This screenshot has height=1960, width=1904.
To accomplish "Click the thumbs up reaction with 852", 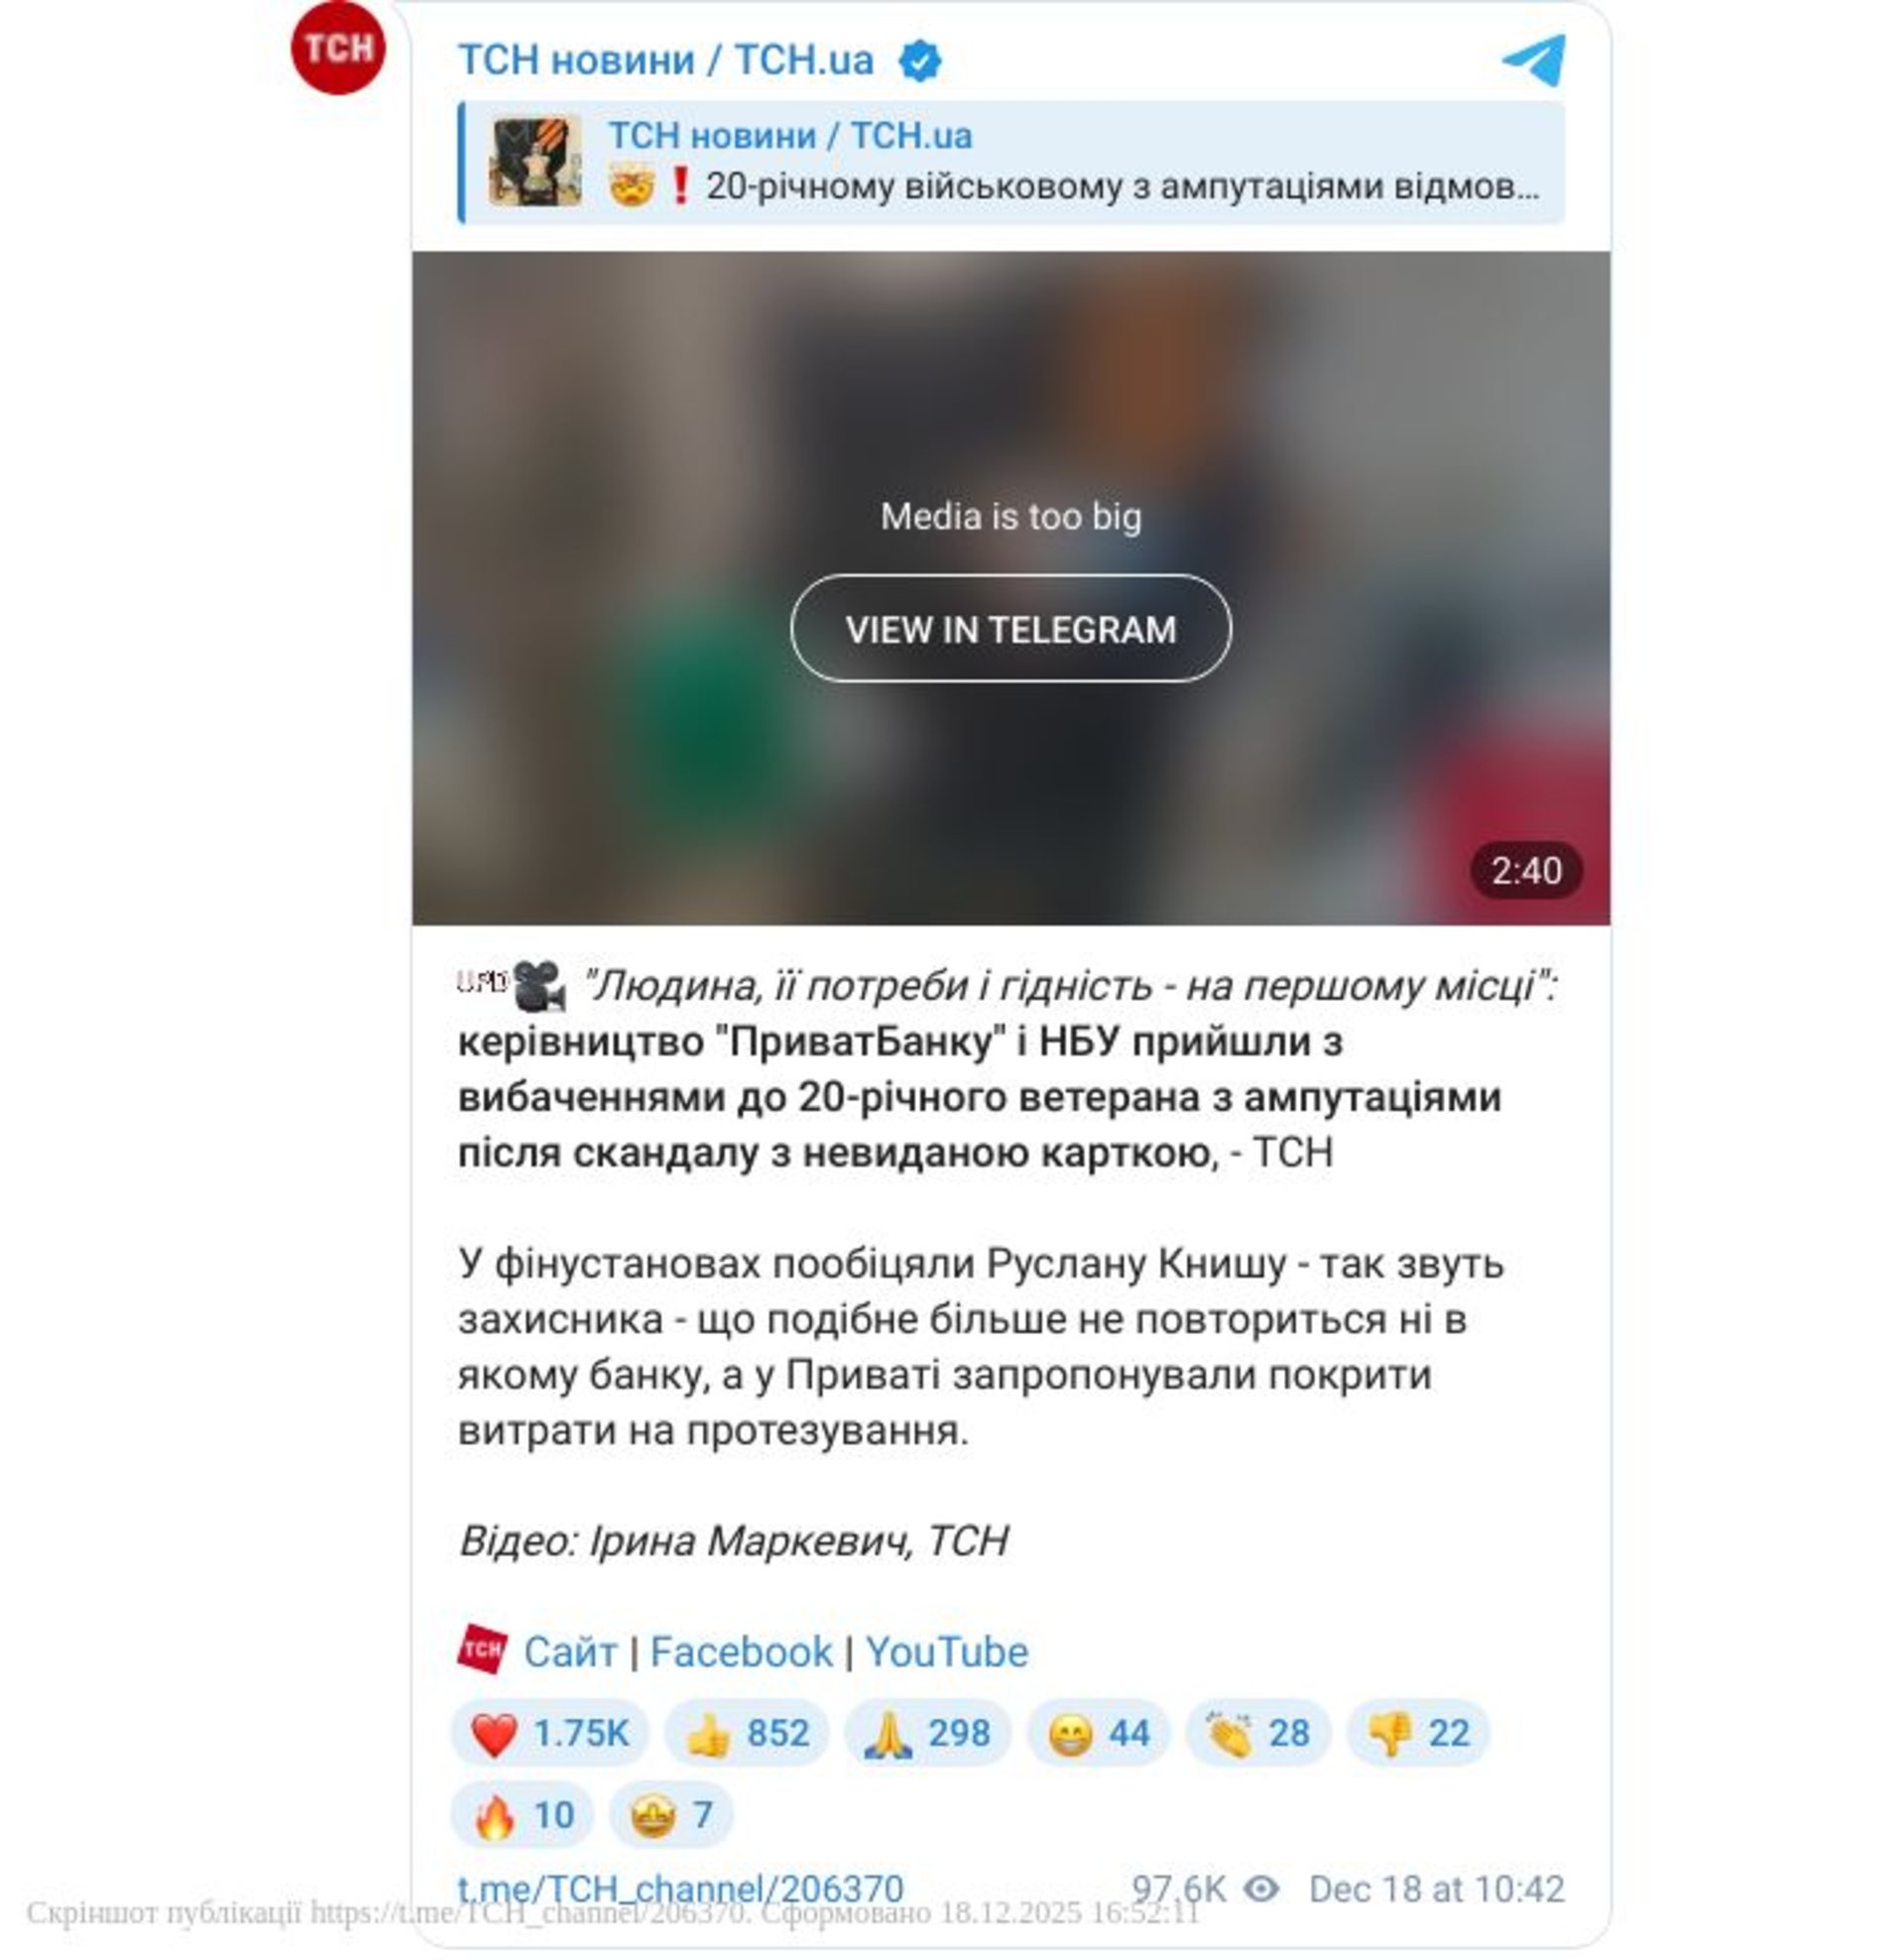I will tap(747, 1734).
